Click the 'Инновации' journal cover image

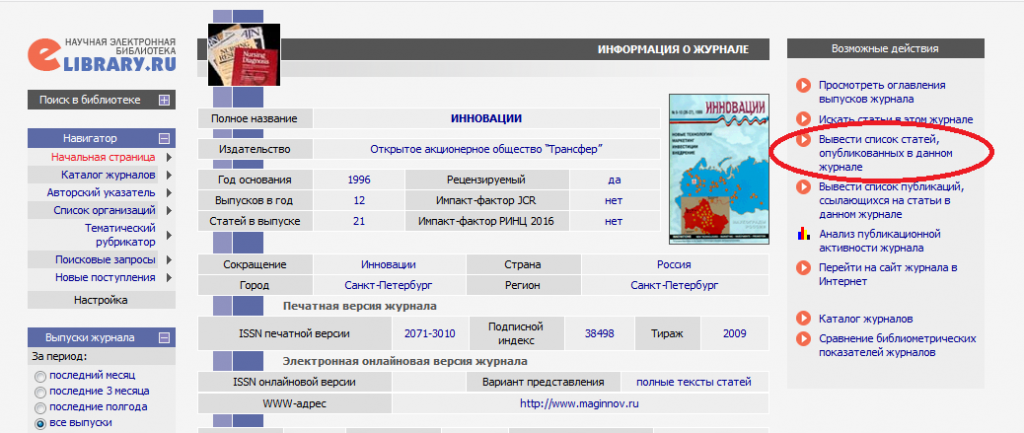pyautogui.click(x=720, y=169)
